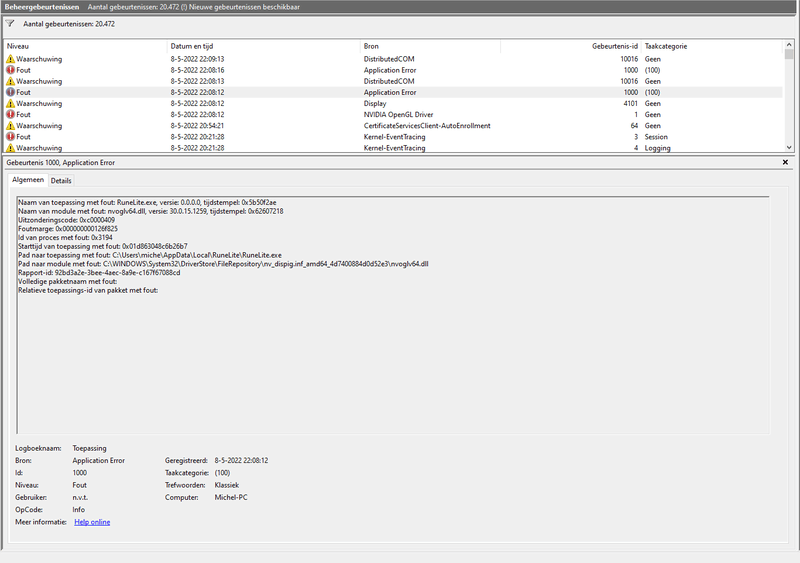Click error icon of Kernel-EventTracing Session row

10,137
